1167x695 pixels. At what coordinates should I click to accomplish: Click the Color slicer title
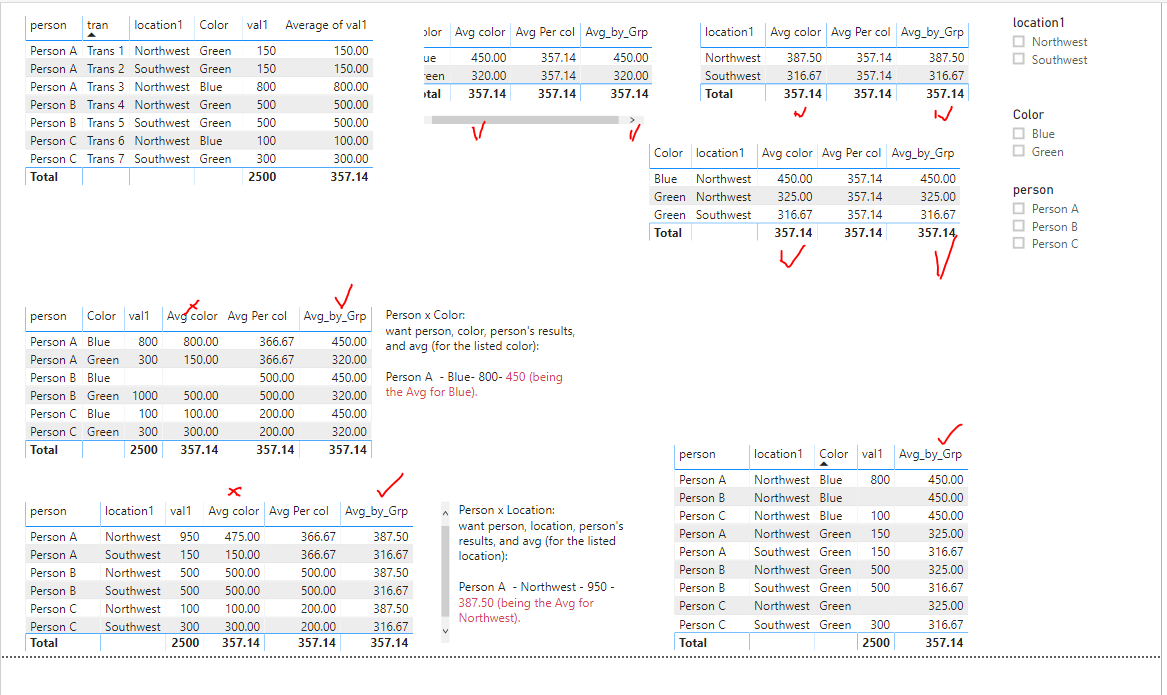point(1028,115)
